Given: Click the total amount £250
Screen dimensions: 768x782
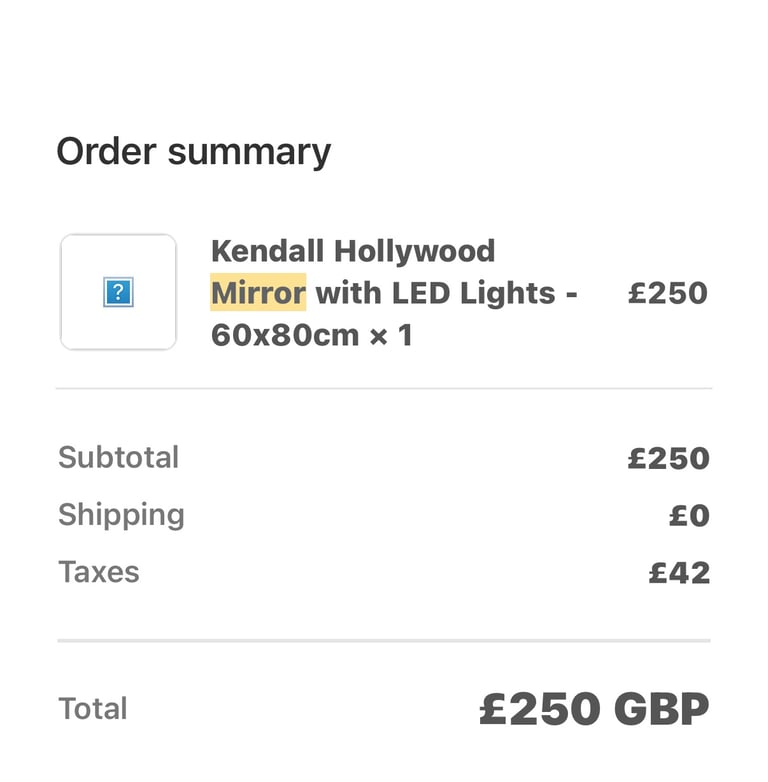Looking at the screenshot, I should pos(540,709).
